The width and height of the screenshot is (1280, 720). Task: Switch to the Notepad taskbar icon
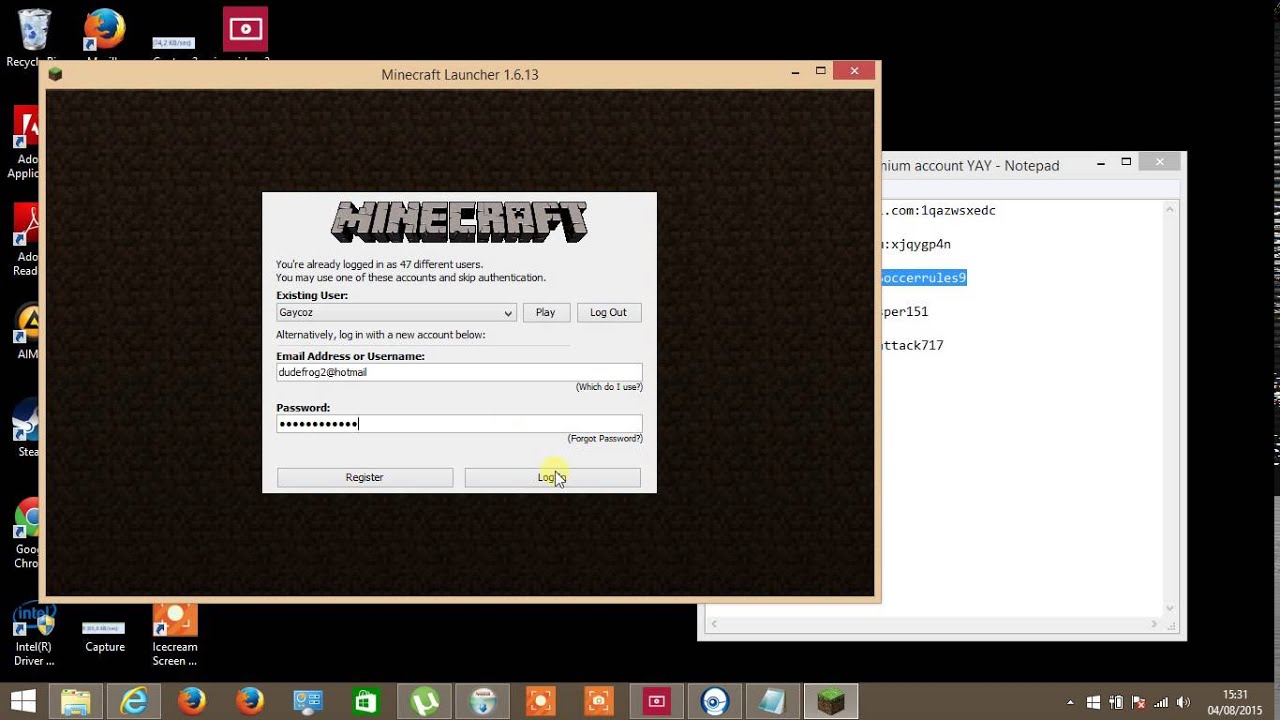(772, 701)
